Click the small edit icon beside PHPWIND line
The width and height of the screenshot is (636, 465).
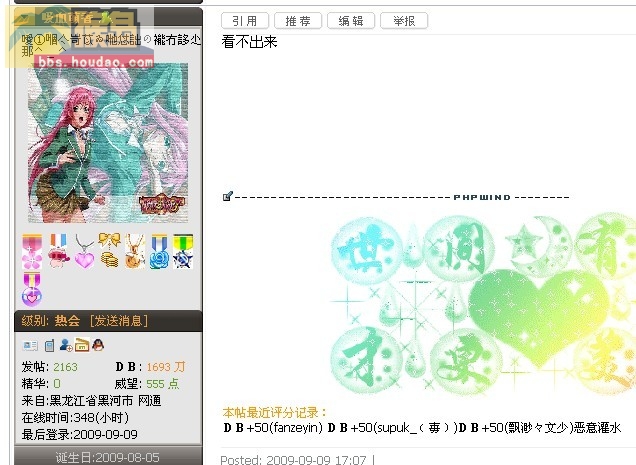coord(228,196)
